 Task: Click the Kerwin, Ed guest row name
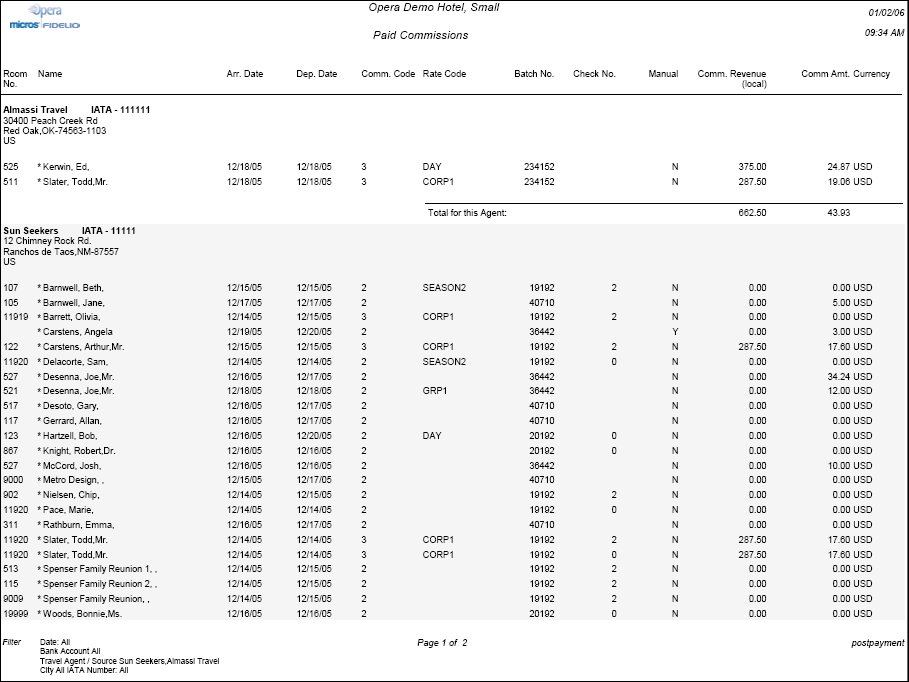click(x=70, y=166)
